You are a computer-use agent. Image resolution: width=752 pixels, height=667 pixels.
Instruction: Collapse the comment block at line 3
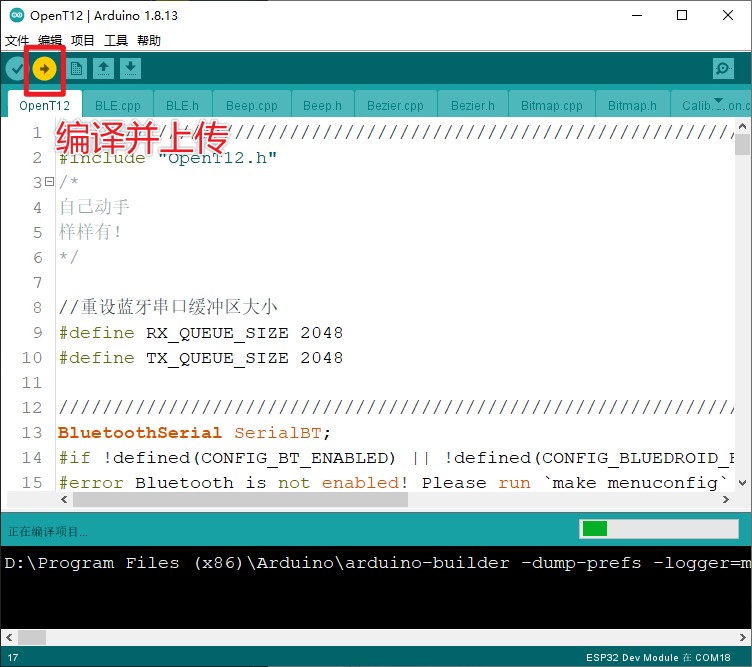49,182
